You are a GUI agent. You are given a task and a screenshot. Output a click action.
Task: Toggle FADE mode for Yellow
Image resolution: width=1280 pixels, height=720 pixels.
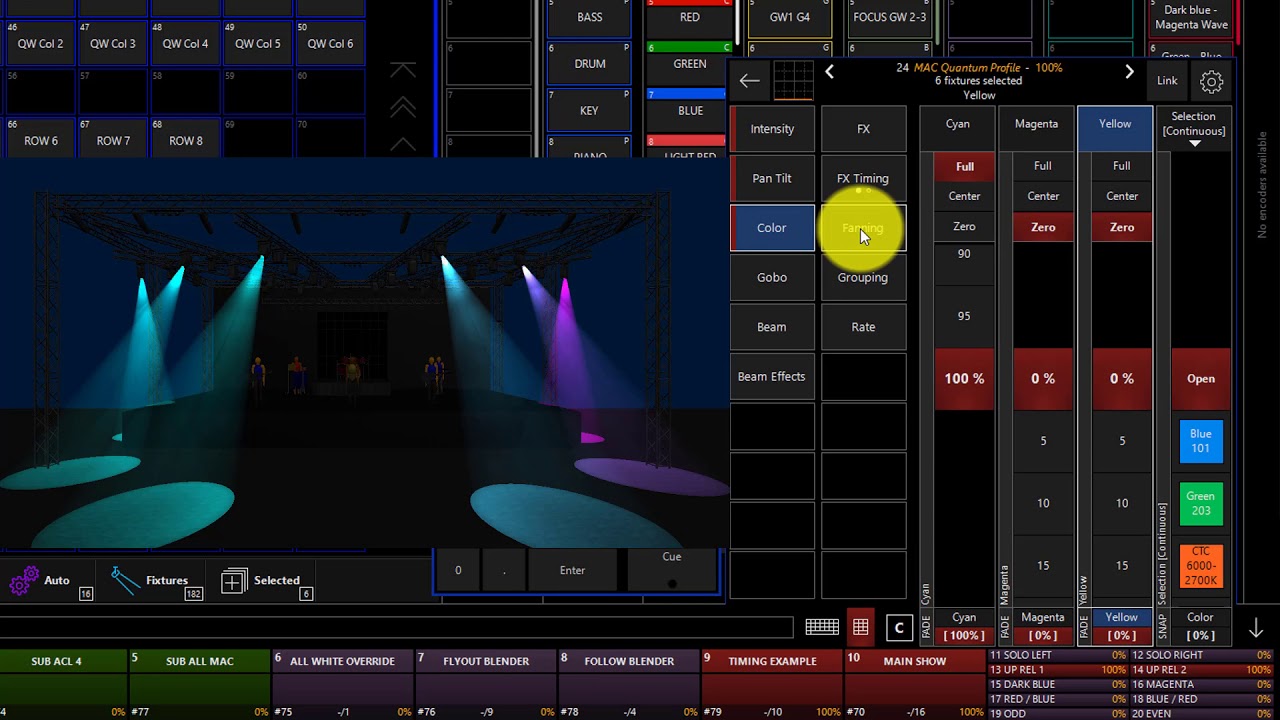click(x=1084, y=627)
